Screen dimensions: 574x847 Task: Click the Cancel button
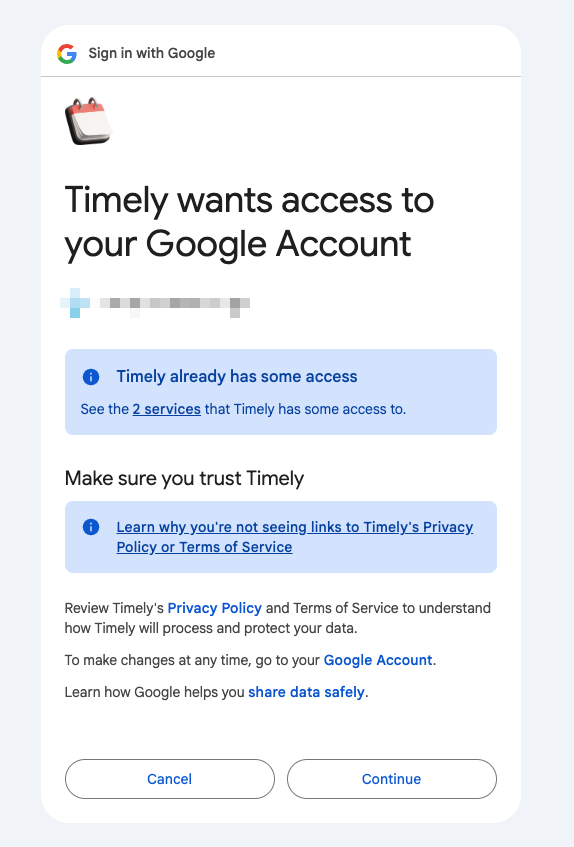(x=170, y=779)
